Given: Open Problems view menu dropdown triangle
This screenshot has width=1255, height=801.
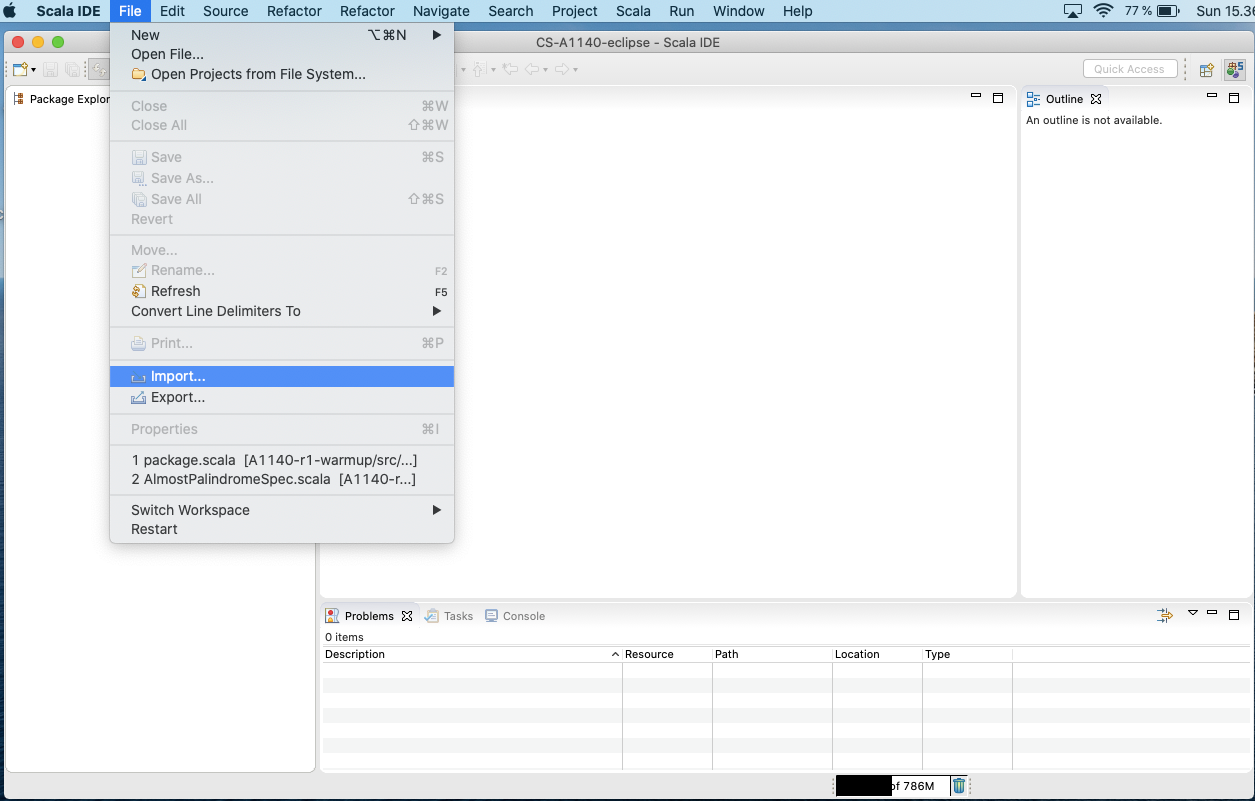Looking at the screenshot, I should coord(1192,613).
